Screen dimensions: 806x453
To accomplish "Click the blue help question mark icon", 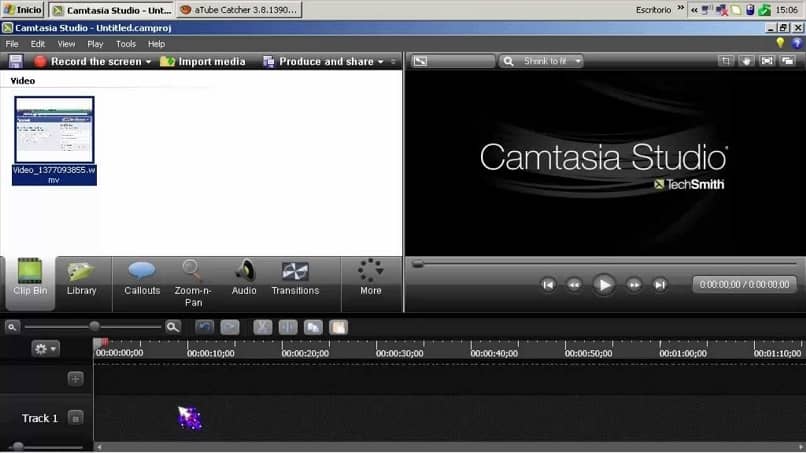I will [797, 43].
